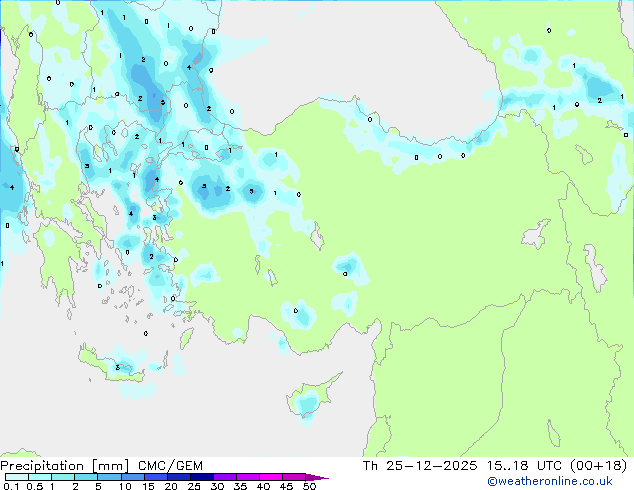Select the '50' legend scale label
Screen dimensions: 634x490
309,486
